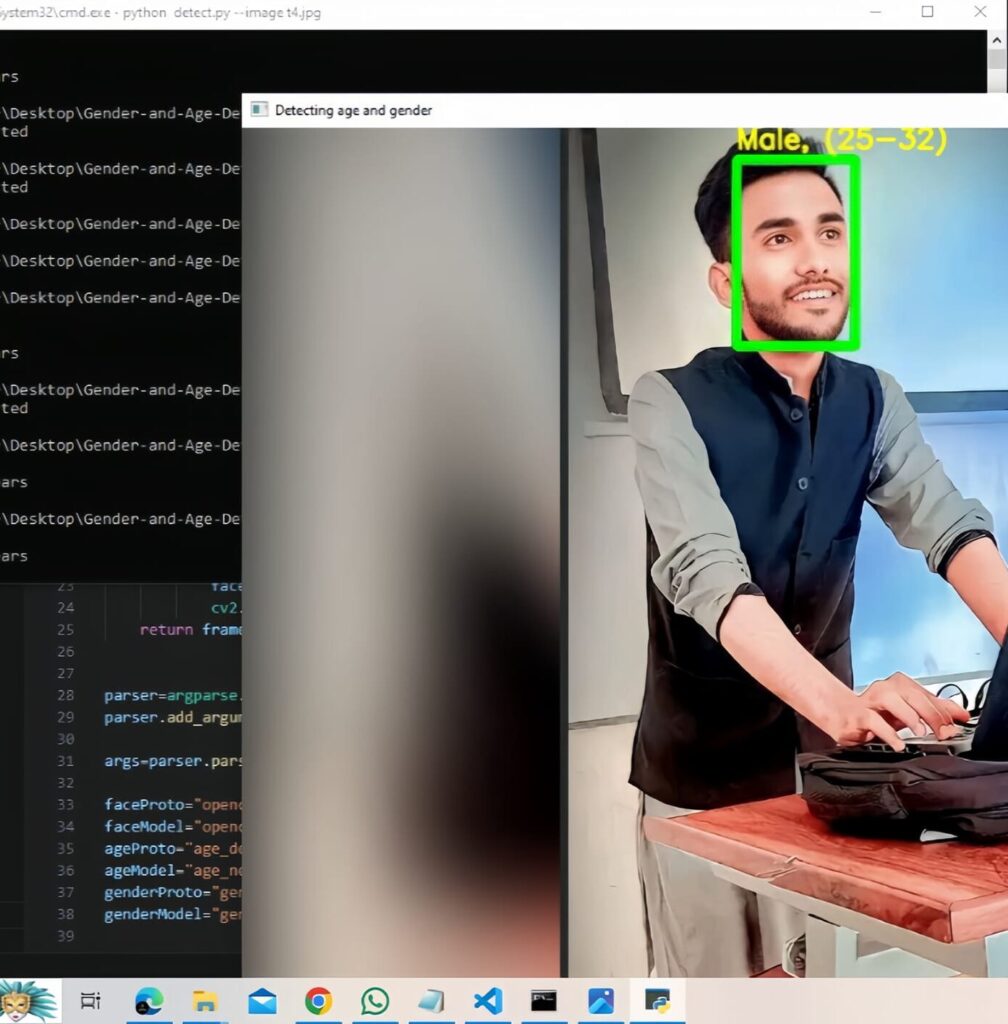
Task: Select the Python window taskbar icon
Action: (657, 1000)
